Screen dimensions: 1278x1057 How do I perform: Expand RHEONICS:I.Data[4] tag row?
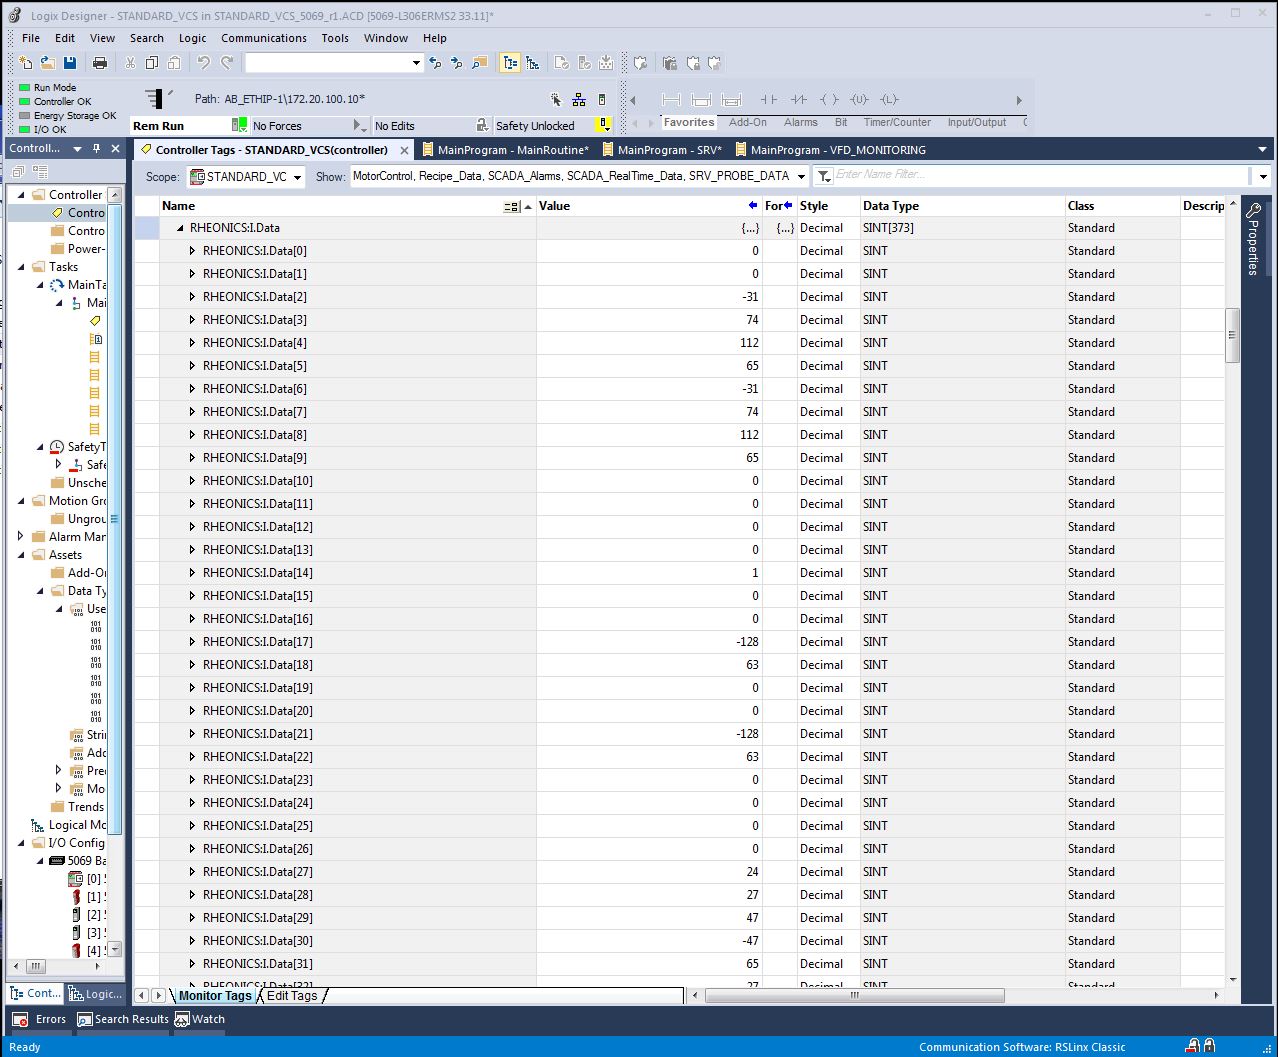(x=192, y=343)
